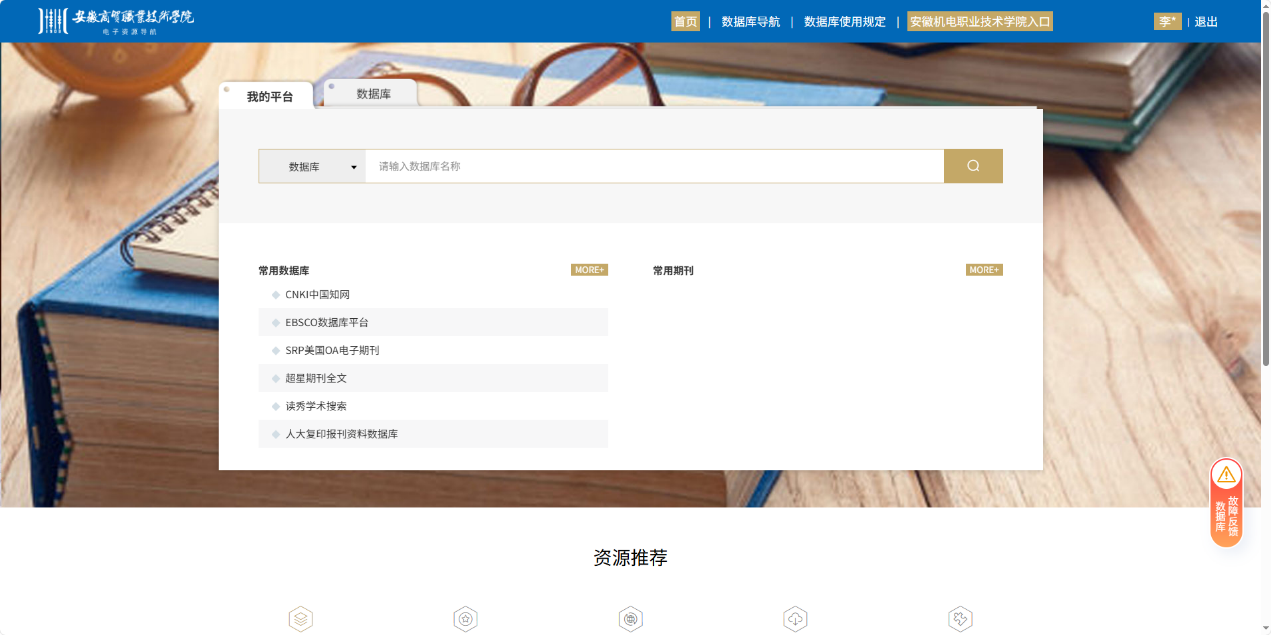1271x635 pixels.
Task: Open the 数据库故障反馈 warning widget
Action: [x=1226, y=503]
